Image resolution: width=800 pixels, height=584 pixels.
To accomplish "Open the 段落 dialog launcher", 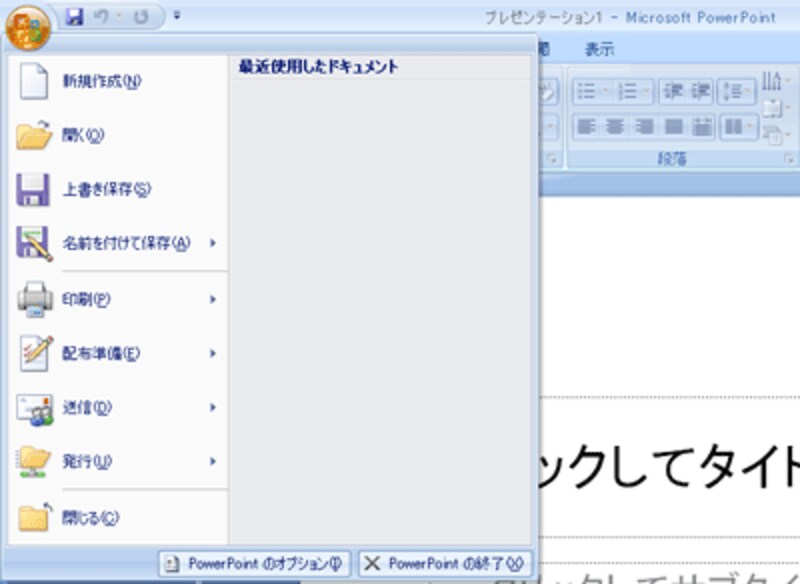I will pos(789,159).
